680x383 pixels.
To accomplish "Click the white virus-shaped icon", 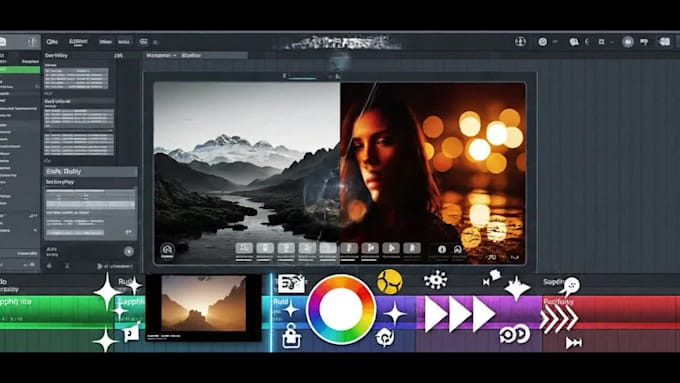I will [435, 280].
